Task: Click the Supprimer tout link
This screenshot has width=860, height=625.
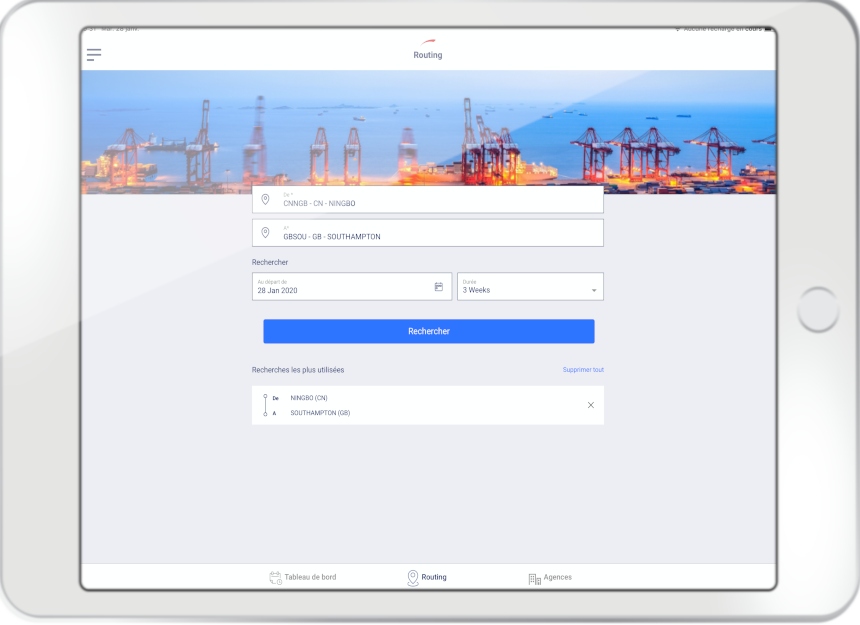Action: (583, 370)
